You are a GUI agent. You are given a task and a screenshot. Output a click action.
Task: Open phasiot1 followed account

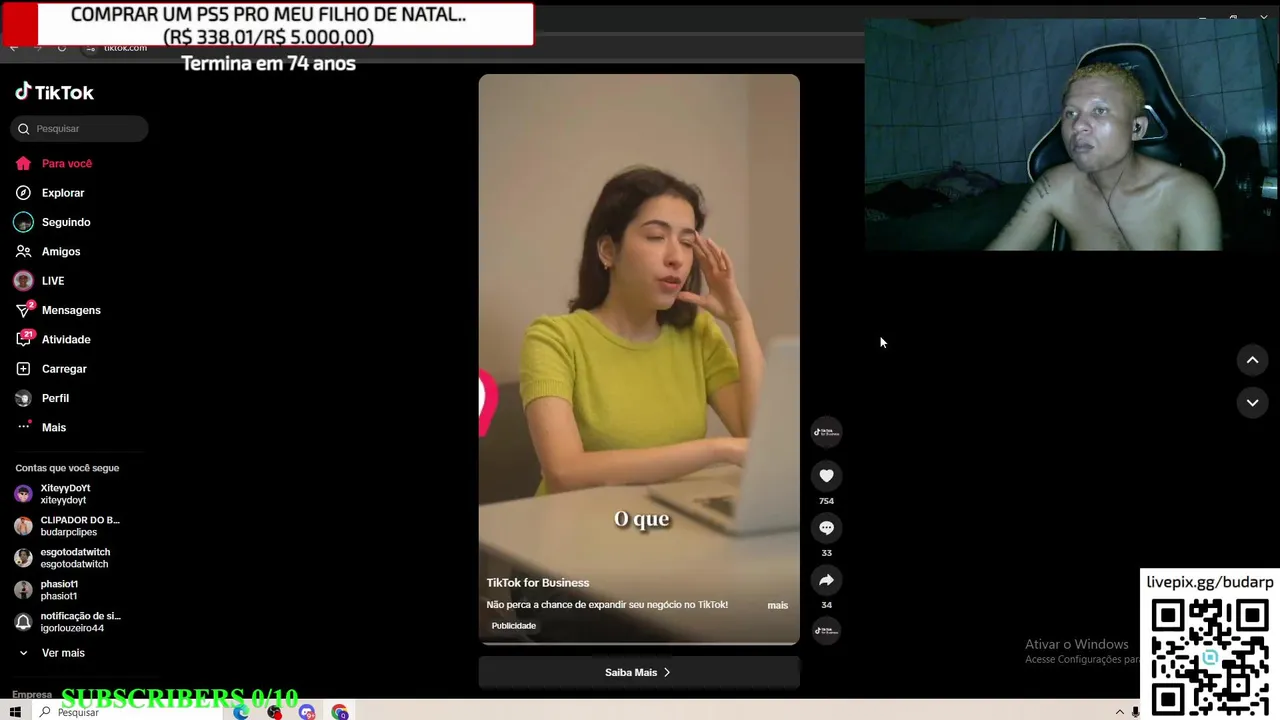click(66, 590)
